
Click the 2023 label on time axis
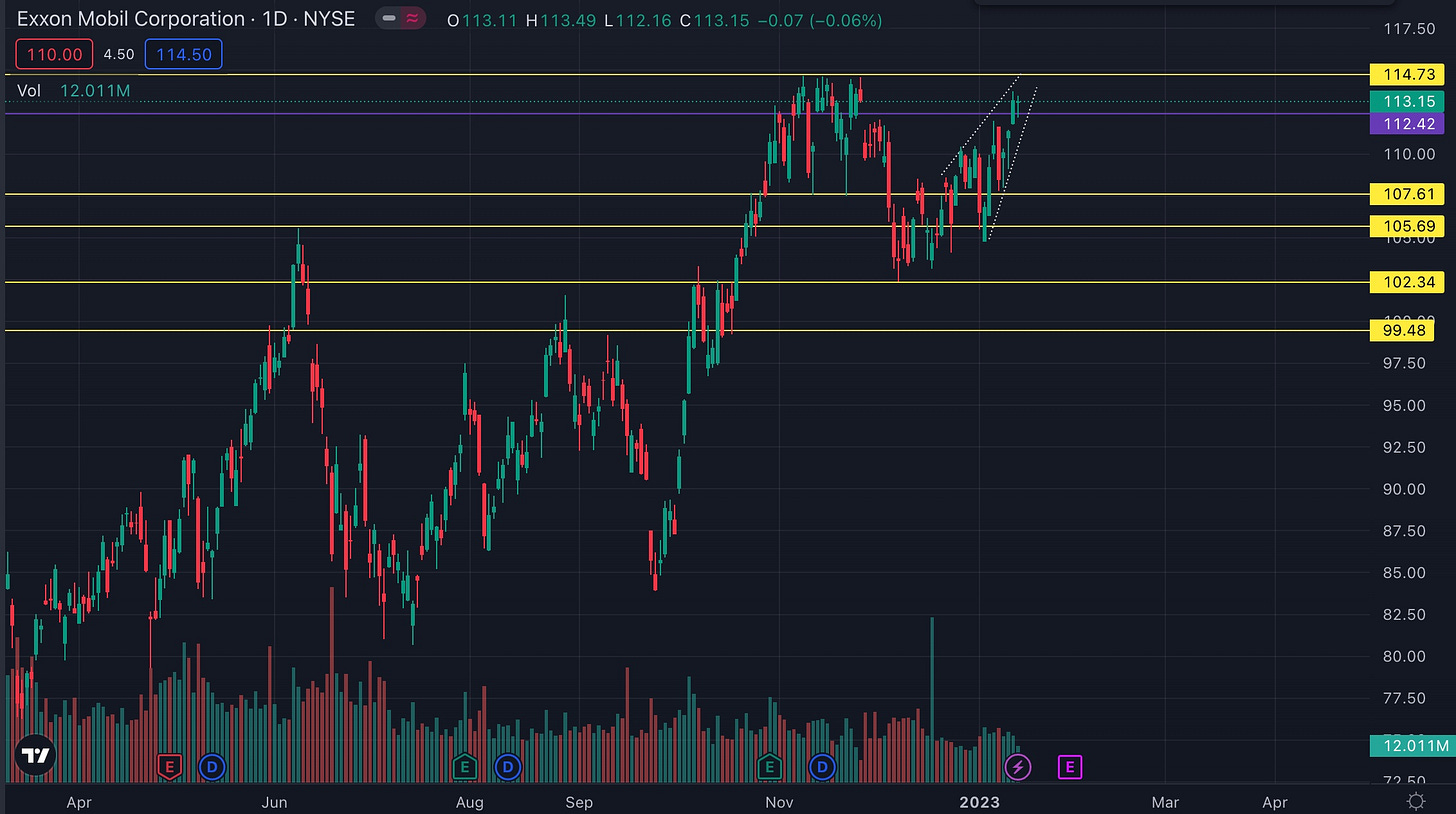[x=981, y=802]
